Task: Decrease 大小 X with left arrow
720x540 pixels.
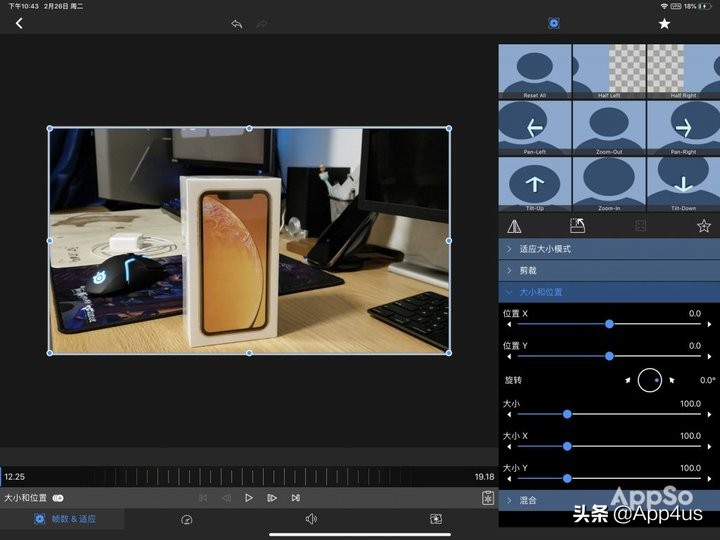Action: coord(509,446)
